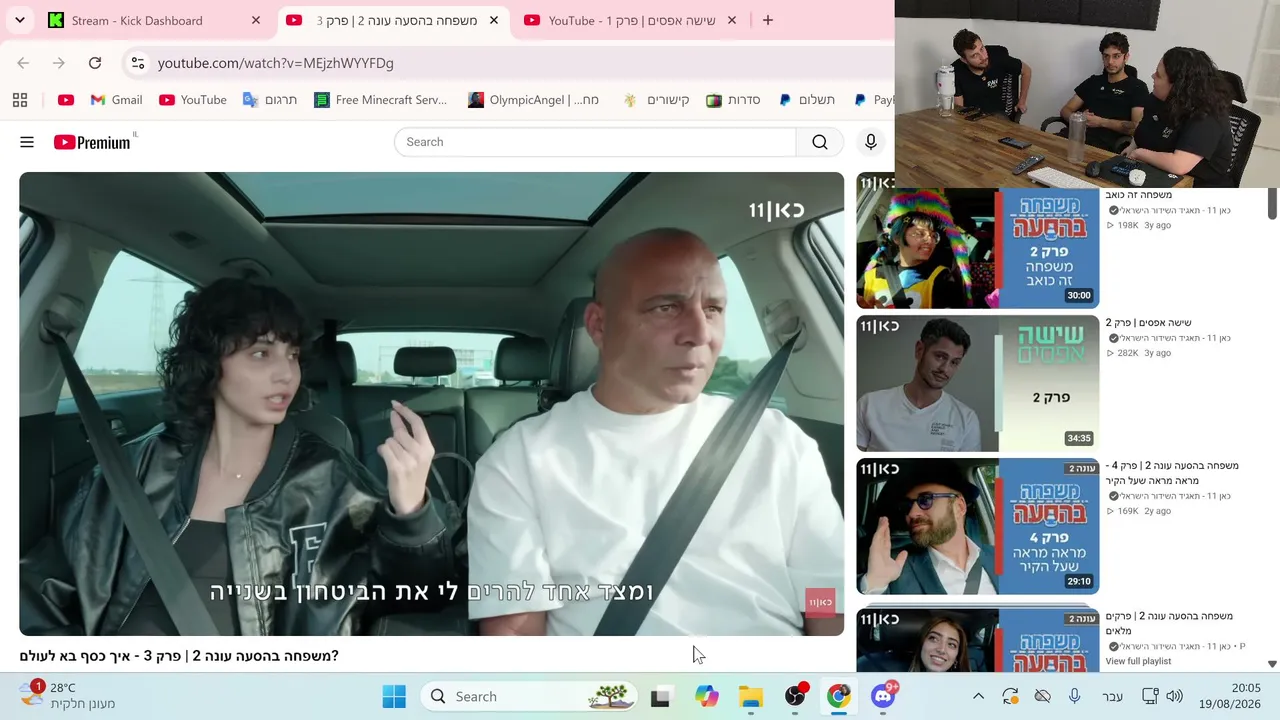Close the שישה אפסים פרק 1 tab
Viewport: 1280px width, 720px height.
coord(732,20)
